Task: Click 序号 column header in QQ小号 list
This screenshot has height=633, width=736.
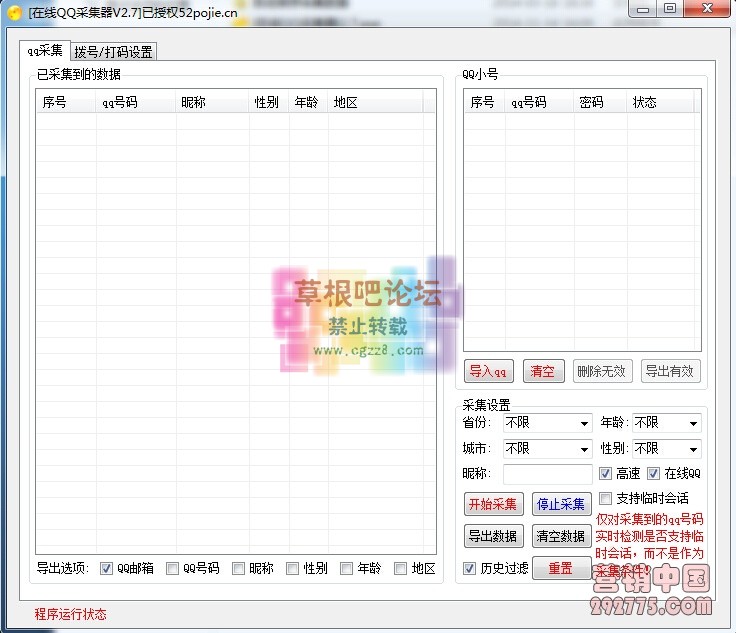Action: 484,102
